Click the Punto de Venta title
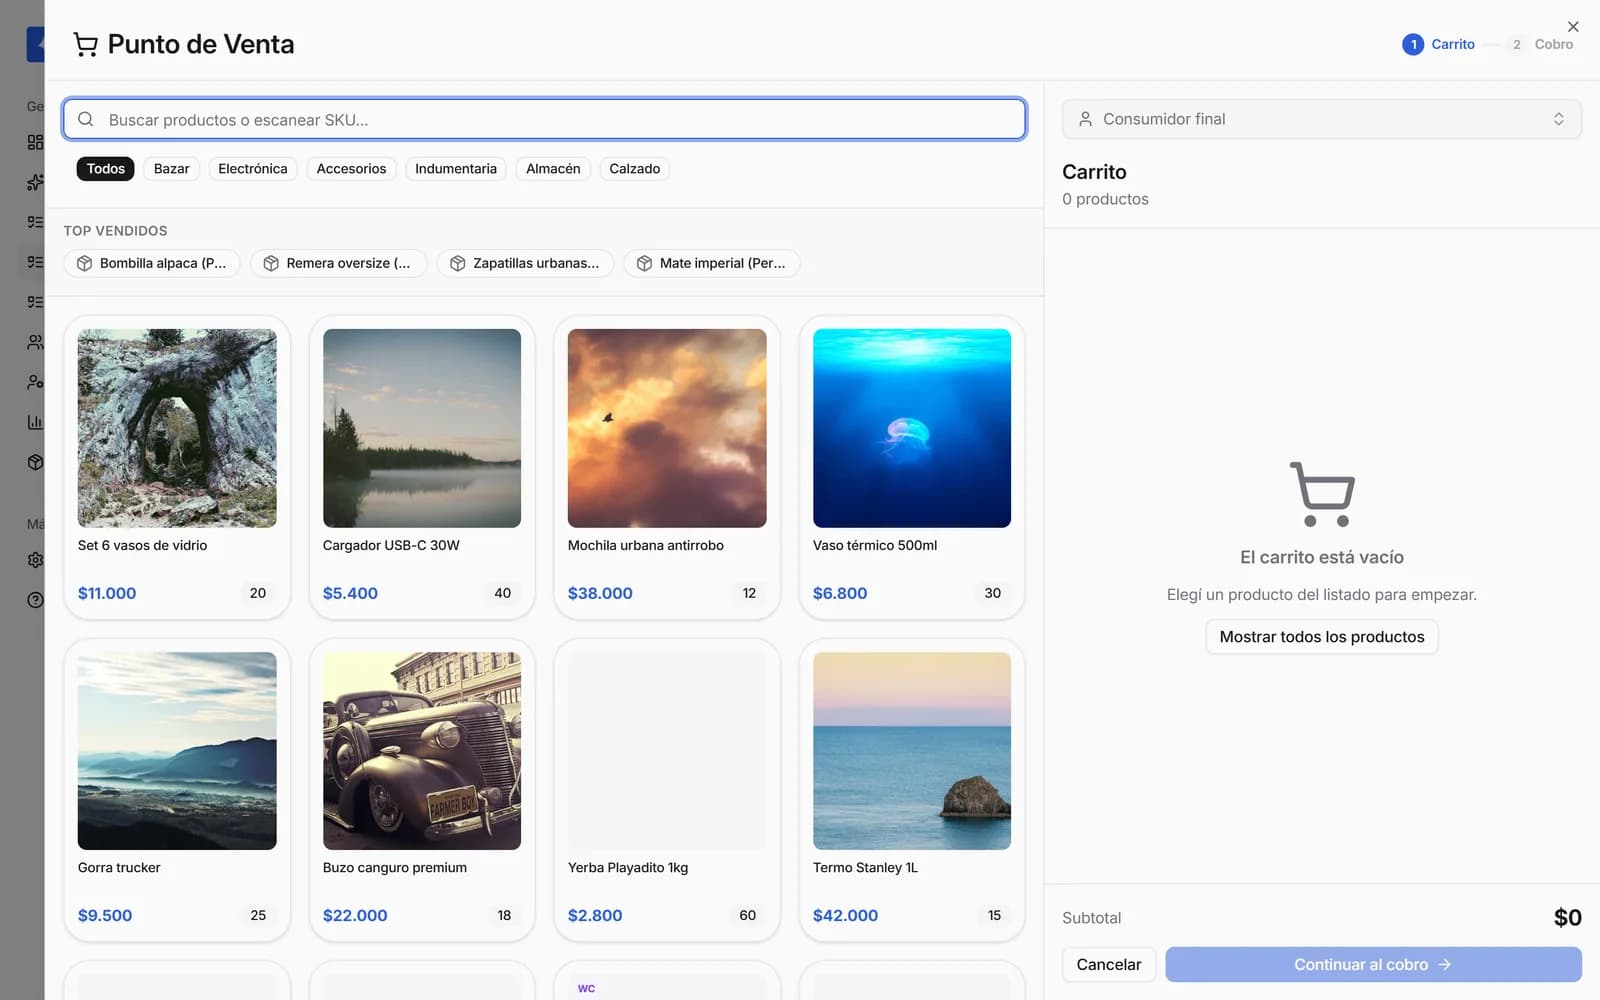 tap(201, 44)
